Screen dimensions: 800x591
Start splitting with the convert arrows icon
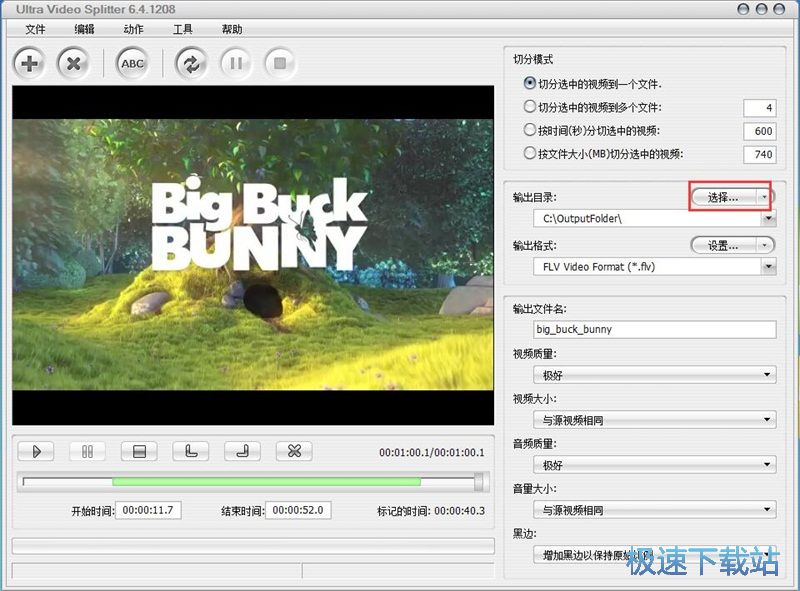point(191,63)
